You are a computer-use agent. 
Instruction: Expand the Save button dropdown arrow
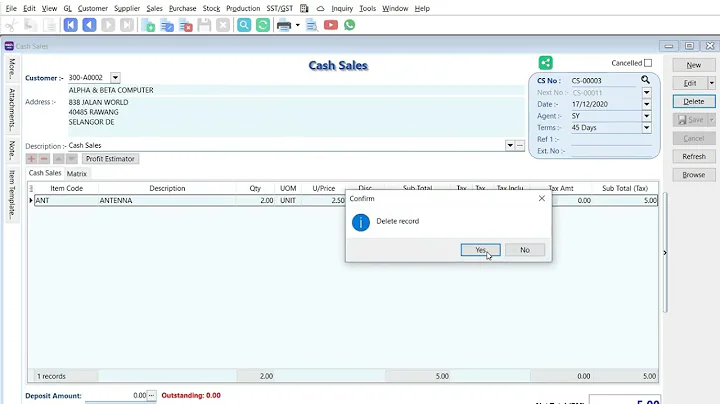tap(711, 120)
